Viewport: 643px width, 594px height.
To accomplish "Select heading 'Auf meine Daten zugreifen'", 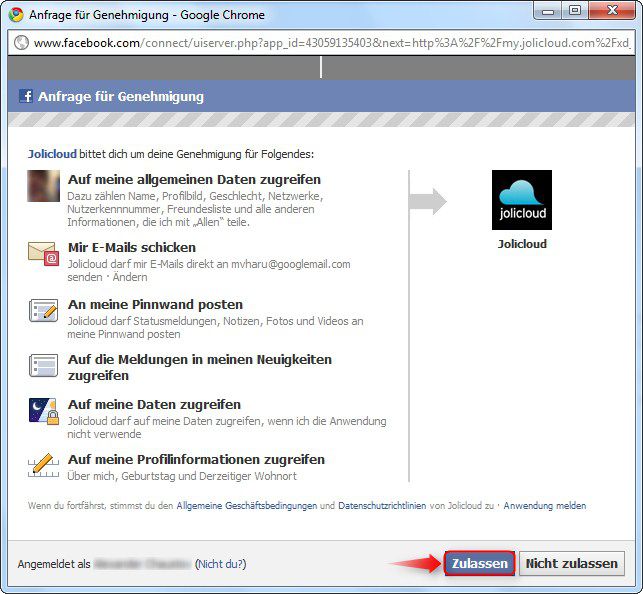I will click(x=154, y=405).
